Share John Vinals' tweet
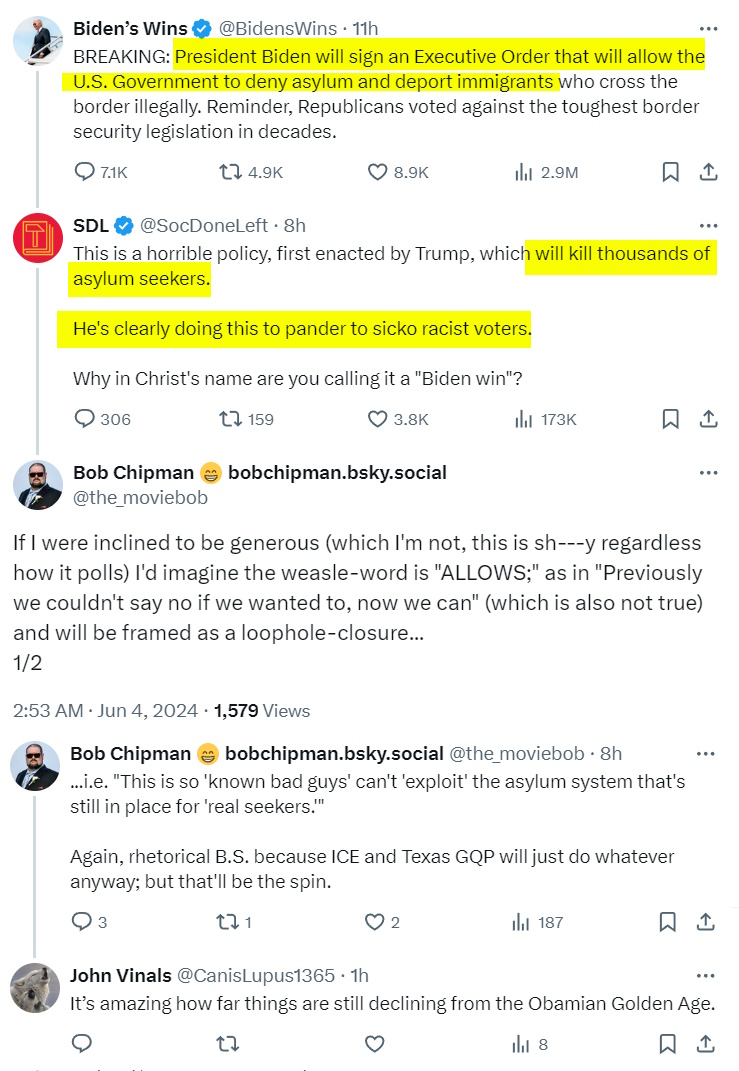The width and height of the screenshot is (739, 1071). 708,1044
